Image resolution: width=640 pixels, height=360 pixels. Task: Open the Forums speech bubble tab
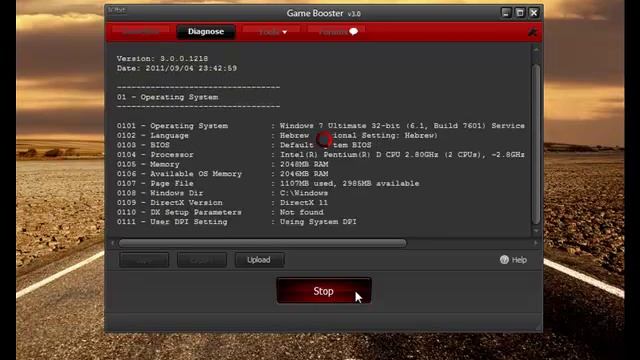click(x=338, y=32)
